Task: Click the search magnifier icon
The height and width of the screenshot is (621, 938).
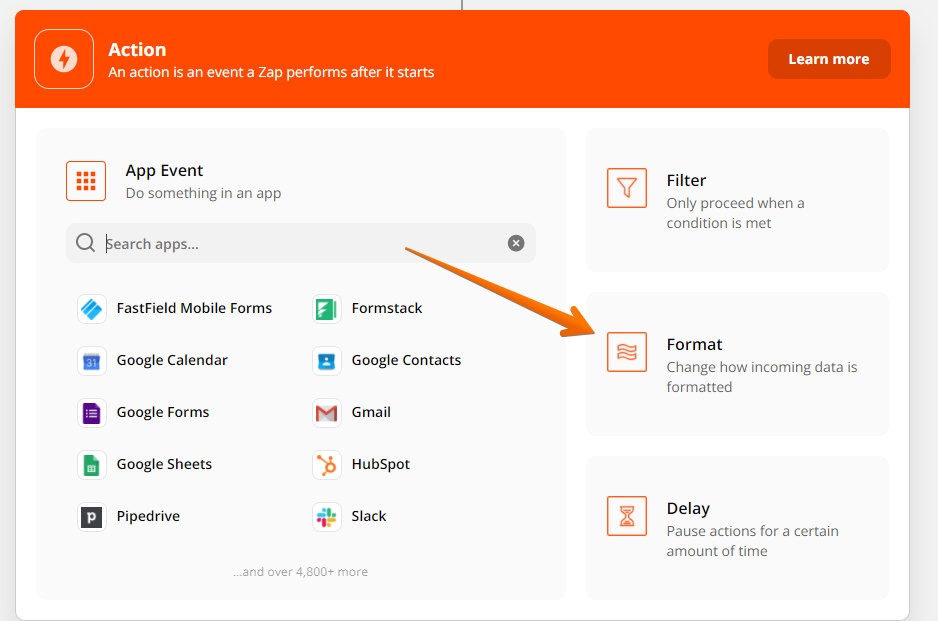Action: coord(86,243)
